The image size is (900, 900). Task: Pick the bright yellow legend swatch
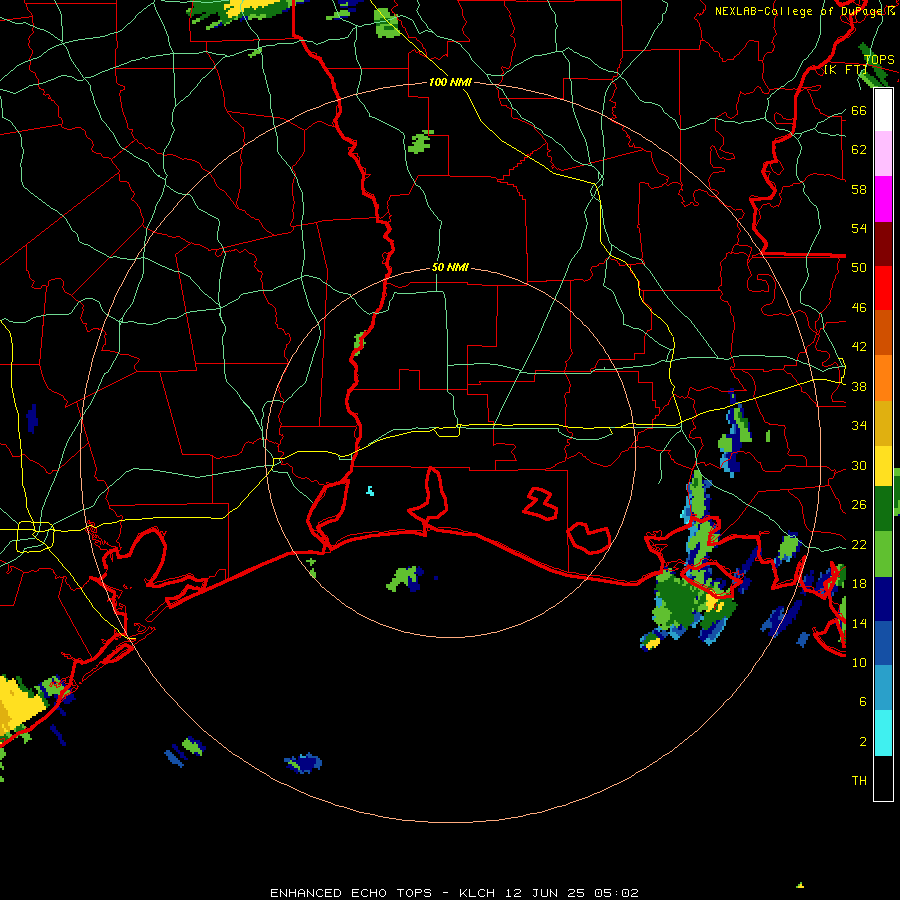tap(883, 466)
